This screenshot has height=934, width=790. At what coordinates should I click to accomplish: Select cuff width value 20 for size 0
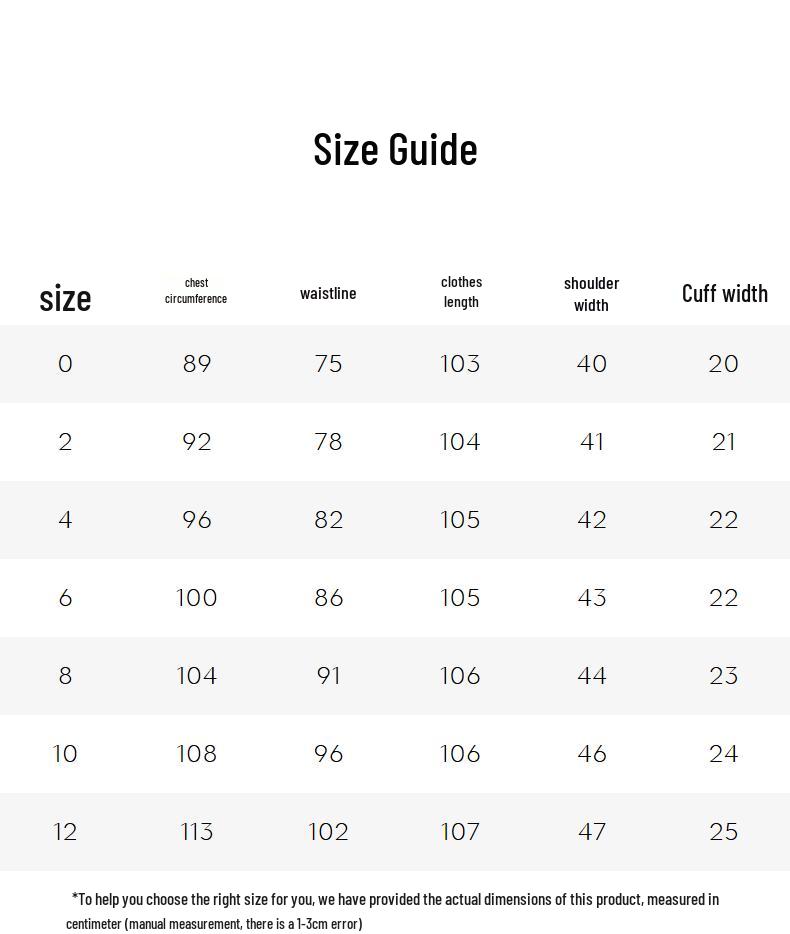pos(723,364)
